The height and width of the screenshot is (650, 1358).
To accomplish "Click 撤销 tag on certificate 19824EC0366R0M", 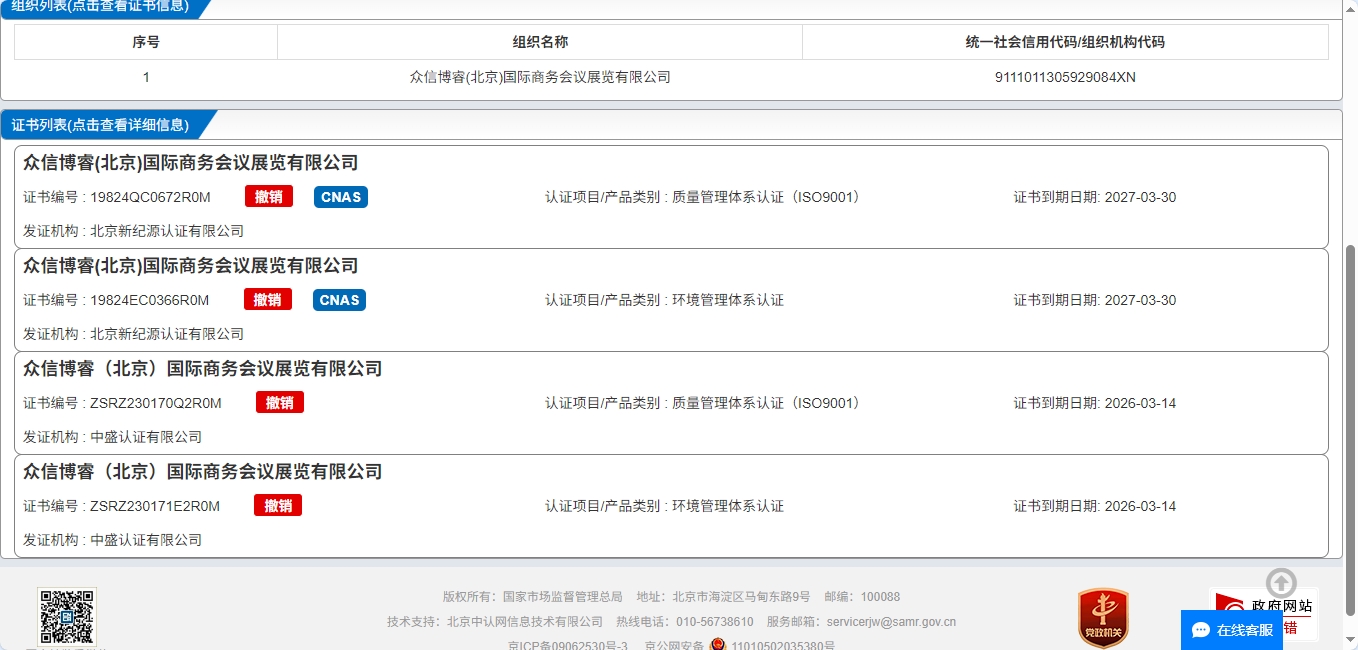I will coord(268,300).
